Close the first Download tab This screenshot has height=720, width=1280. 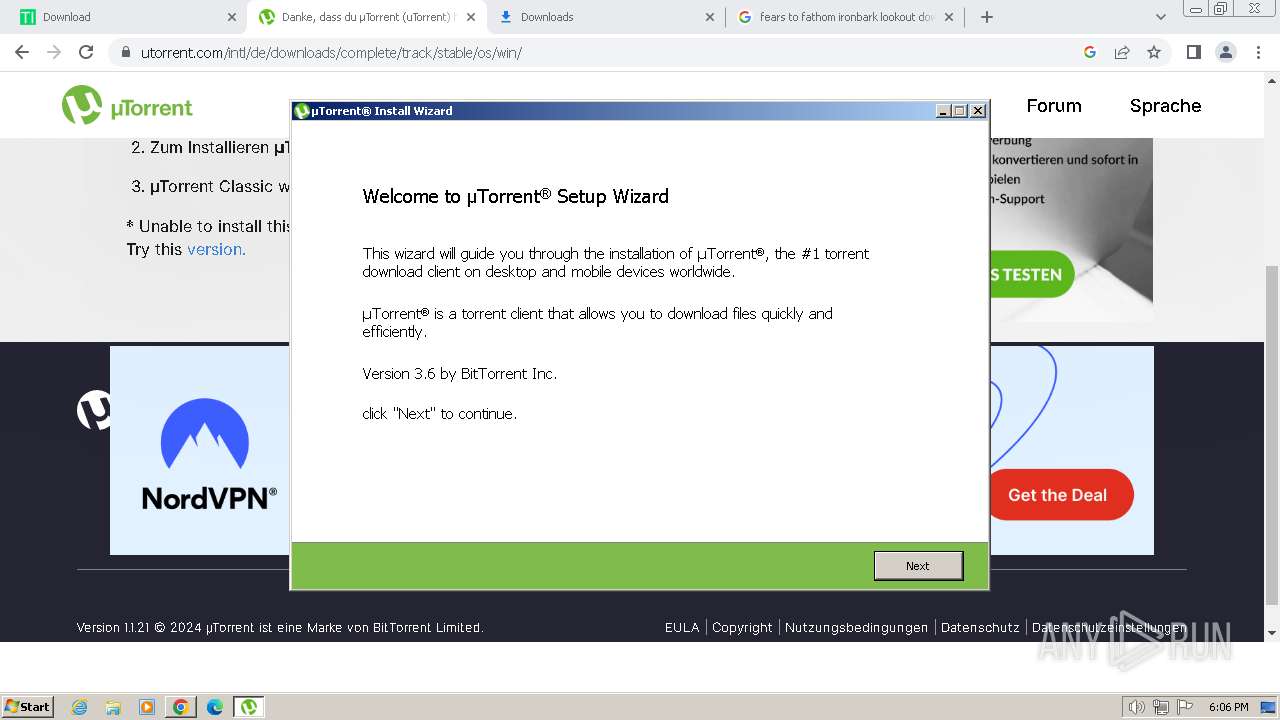tap(232, 17)
